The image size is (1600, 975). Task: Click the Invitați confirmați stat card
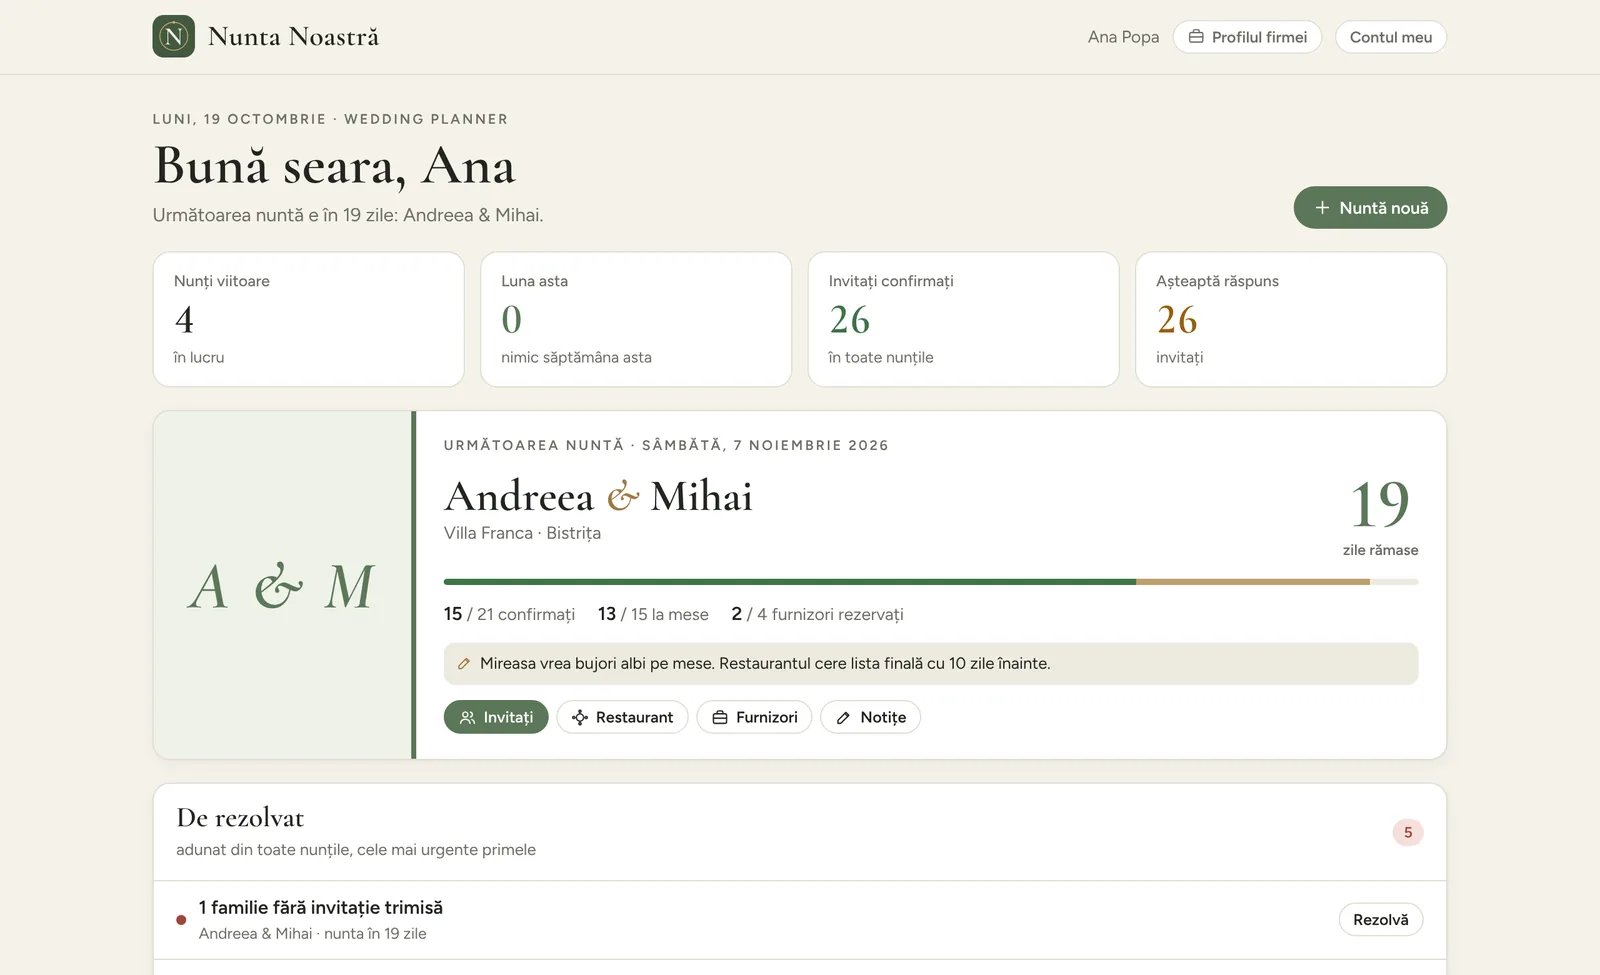963,319
